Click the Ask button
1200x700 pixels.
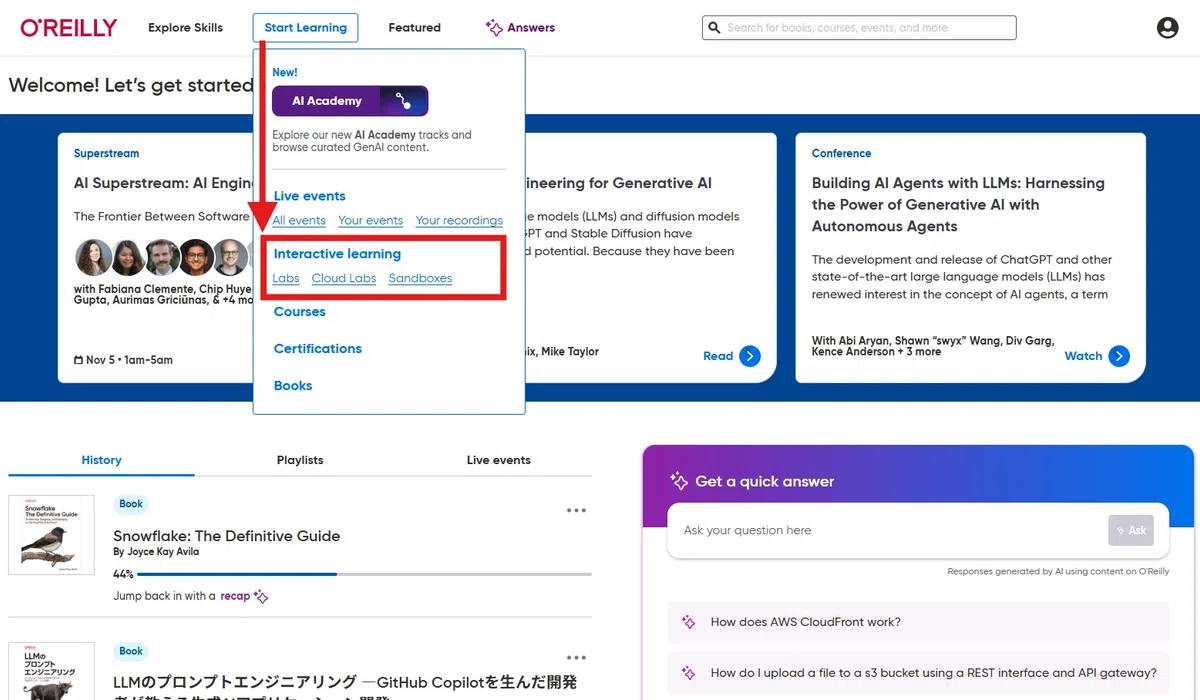coord(1131,530)
